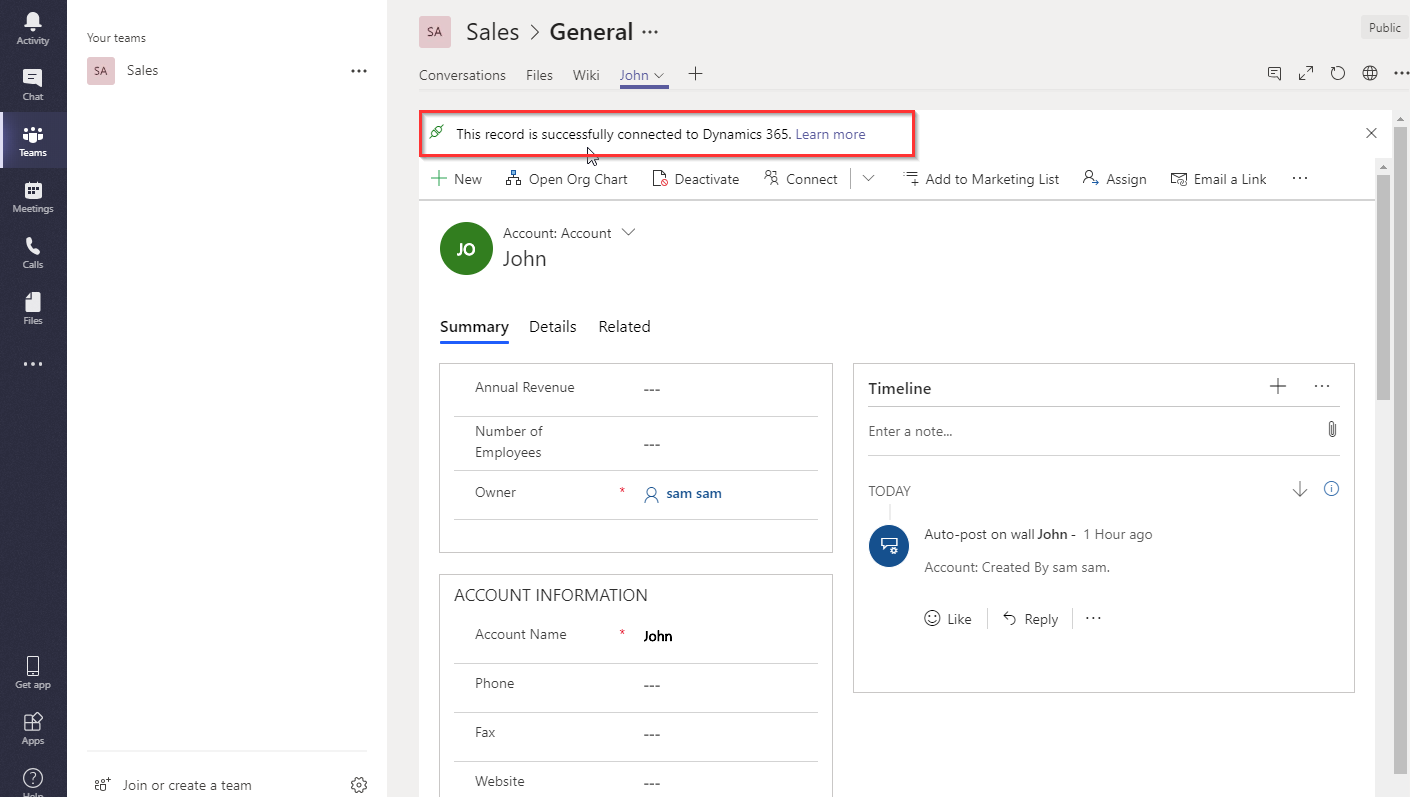Click Deactivate account button
This screenshot has width=1410, height=797.
pyautogui.click(x=696, y=179)
